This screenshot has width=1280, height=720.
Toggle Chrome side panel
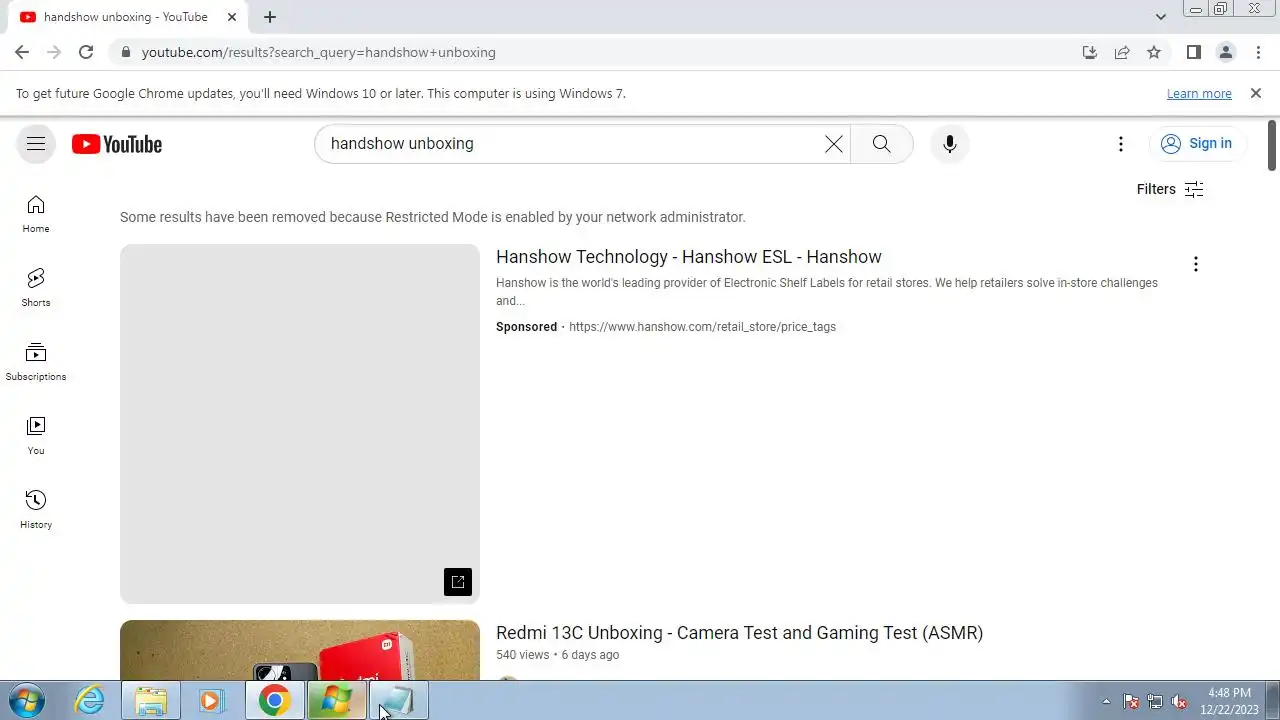coord(1194,52)
